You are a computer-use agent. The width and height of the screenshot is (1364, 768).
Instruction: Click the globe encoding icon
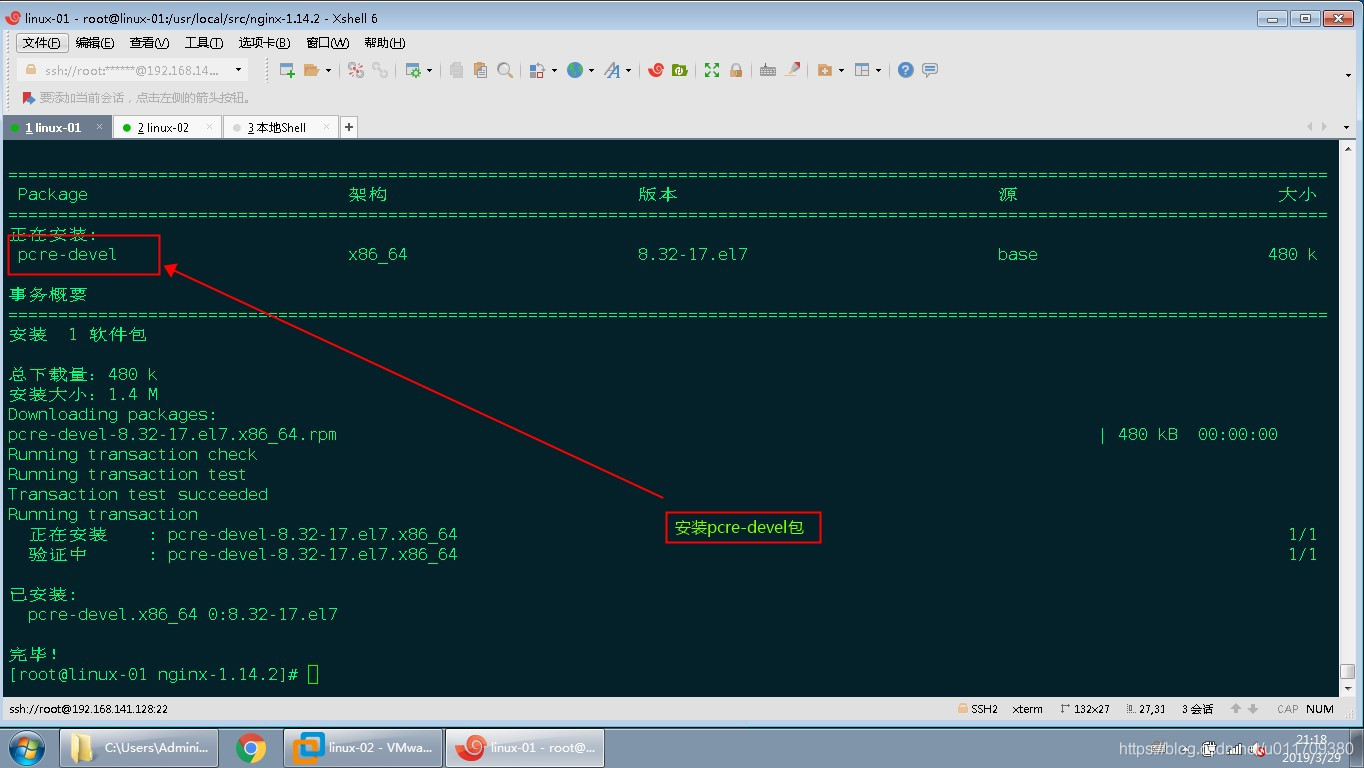click(x=575, y=70)
